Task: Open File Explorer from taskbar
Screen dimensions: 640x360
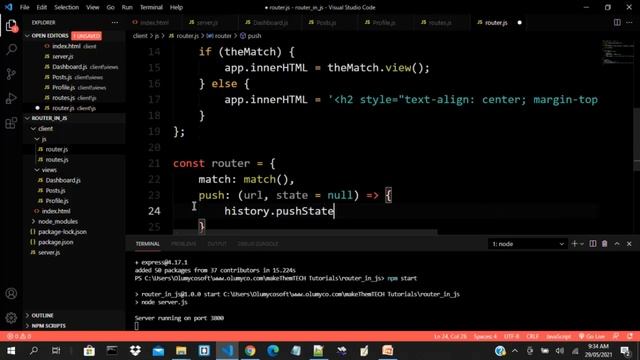Action: (181, 351)
